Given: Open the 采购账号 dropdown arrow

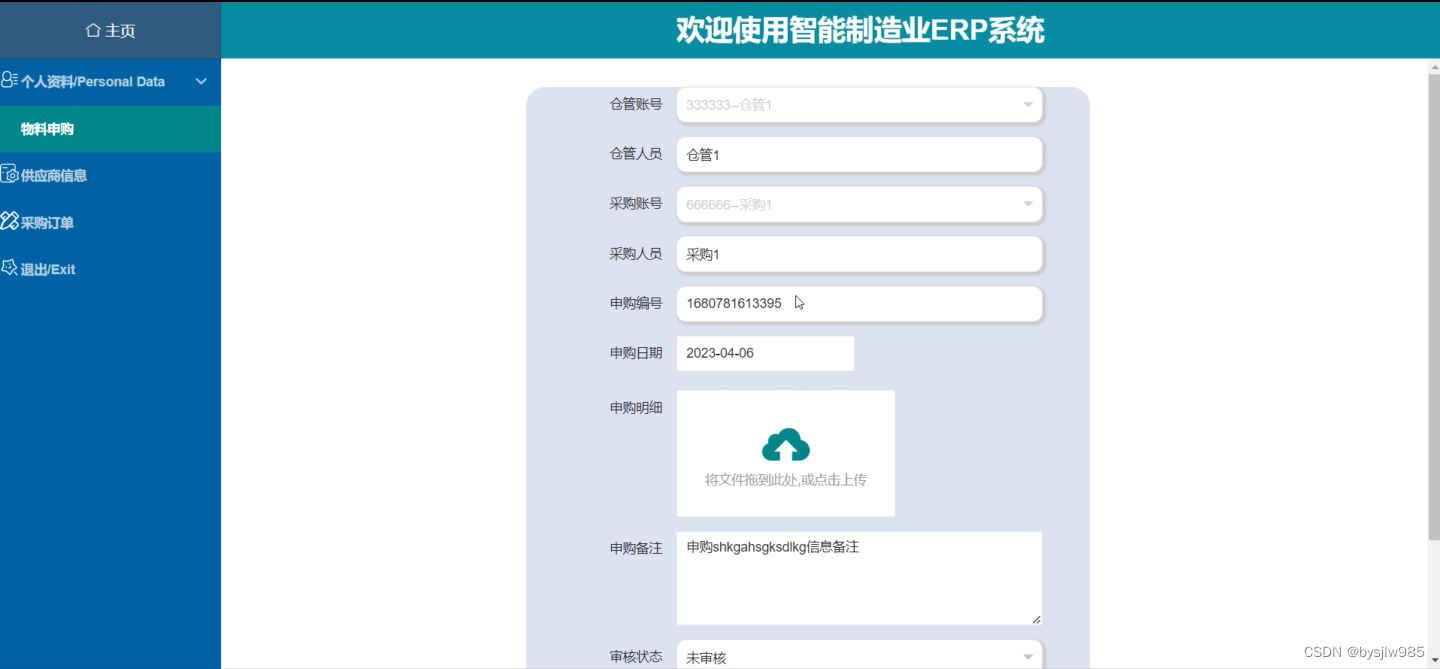Looking at the screenshot, I should click(x=1027, y=205).
